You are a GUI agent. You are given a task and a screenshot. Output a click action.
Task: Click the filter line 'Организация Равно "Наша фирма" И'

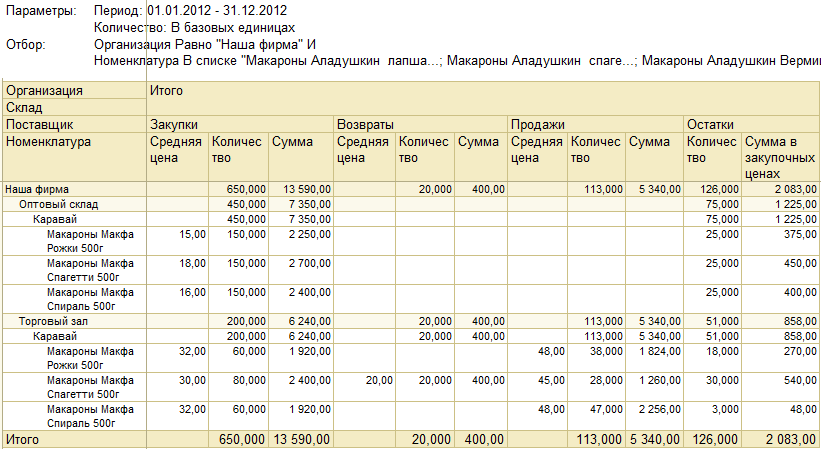pyautogui.click(x=205, y=44)
